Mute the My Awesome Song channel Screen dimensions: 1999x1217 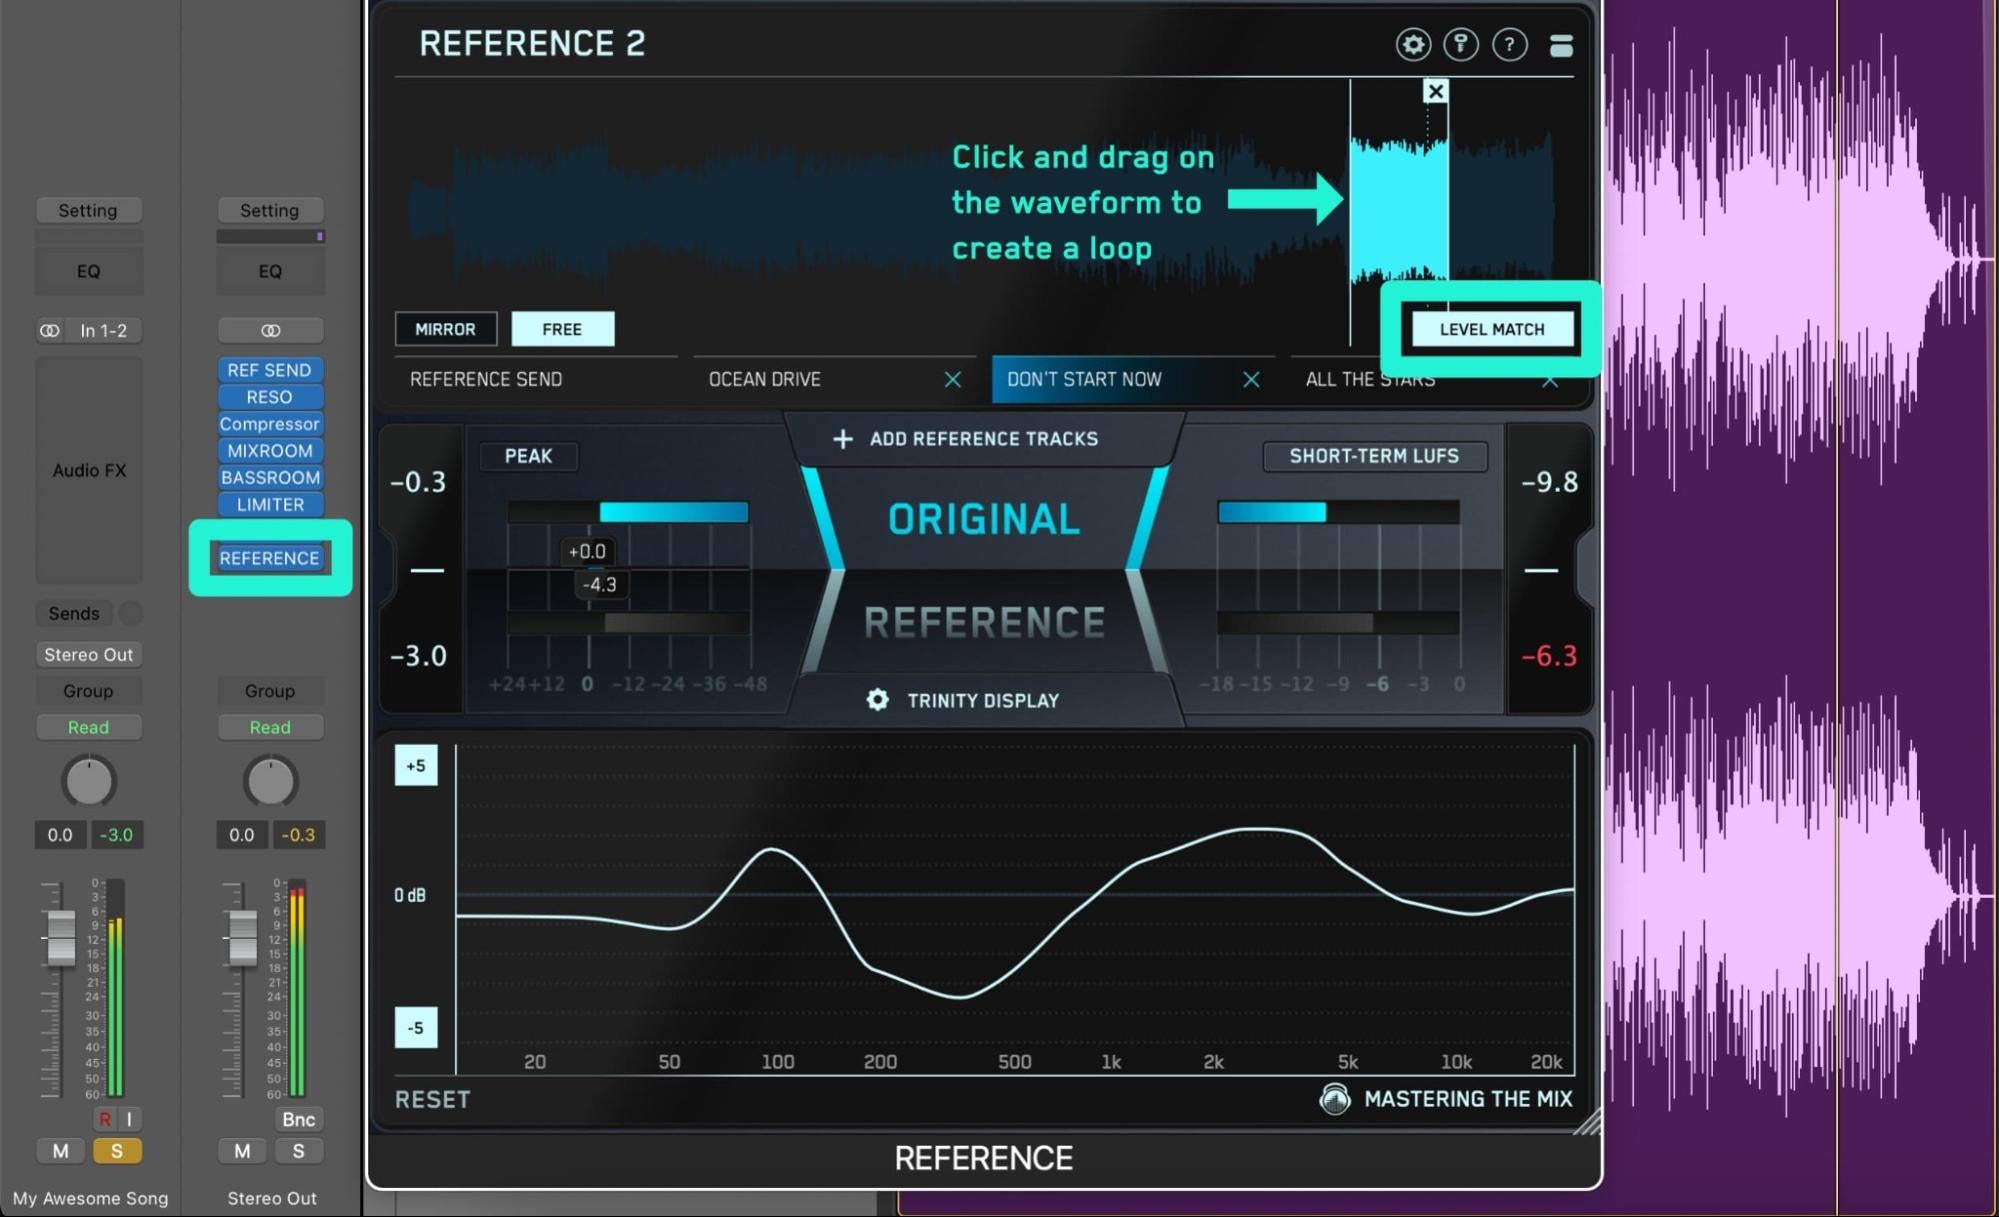[61, 1151]
